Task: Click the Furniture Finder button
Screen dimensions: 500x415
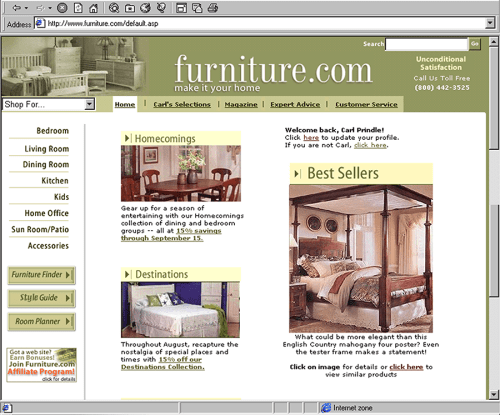Action: 42,275
